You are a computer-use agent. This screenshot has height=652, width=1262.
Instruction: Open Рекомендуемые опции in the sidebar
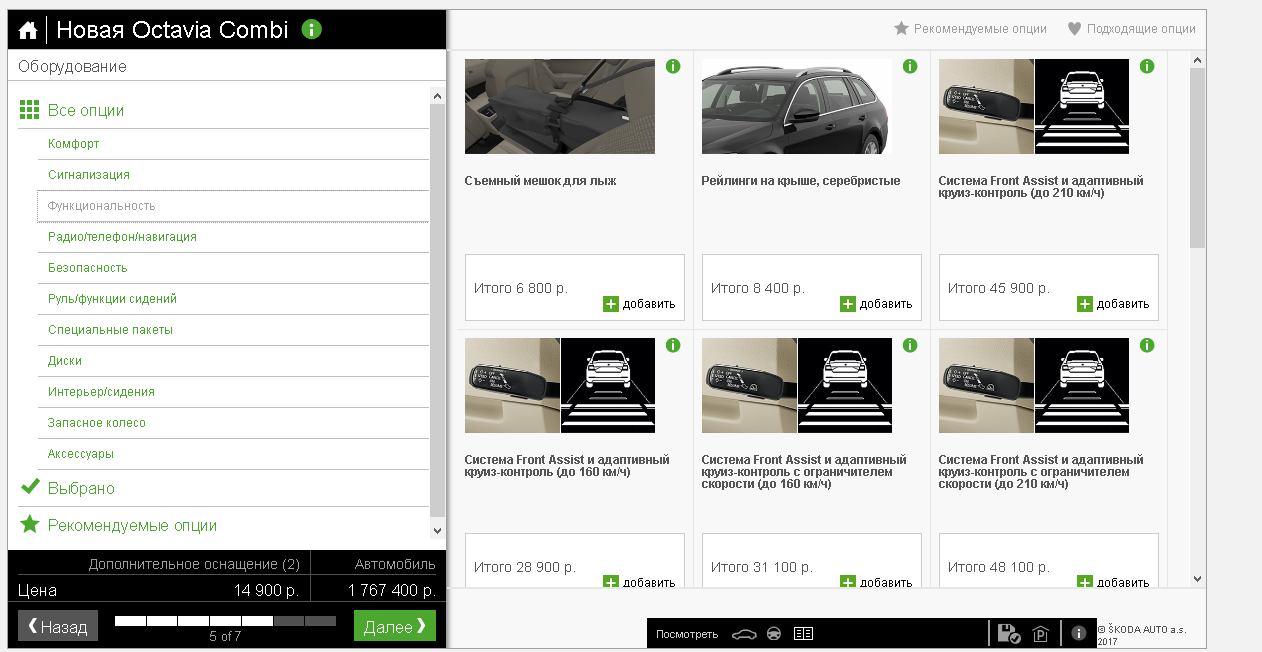132,525
